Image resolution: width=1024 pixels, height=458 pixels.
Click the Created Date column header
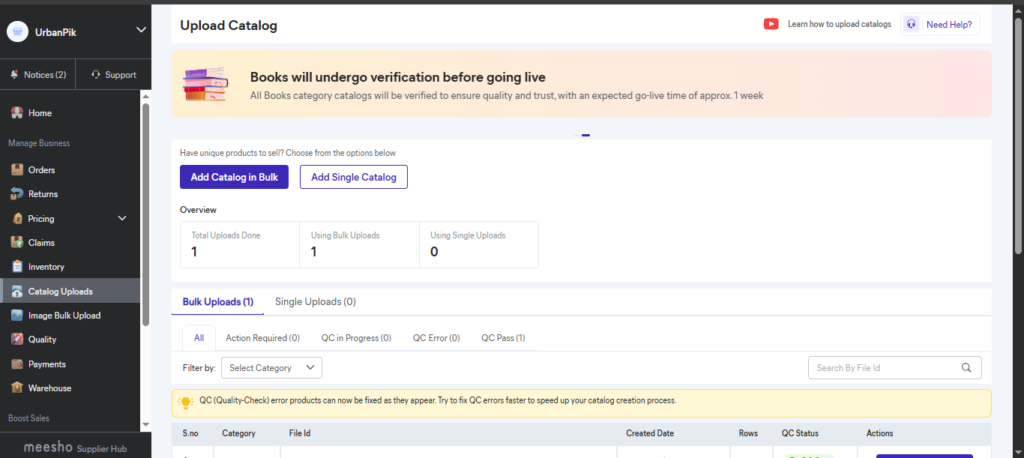tap(650, 433)
